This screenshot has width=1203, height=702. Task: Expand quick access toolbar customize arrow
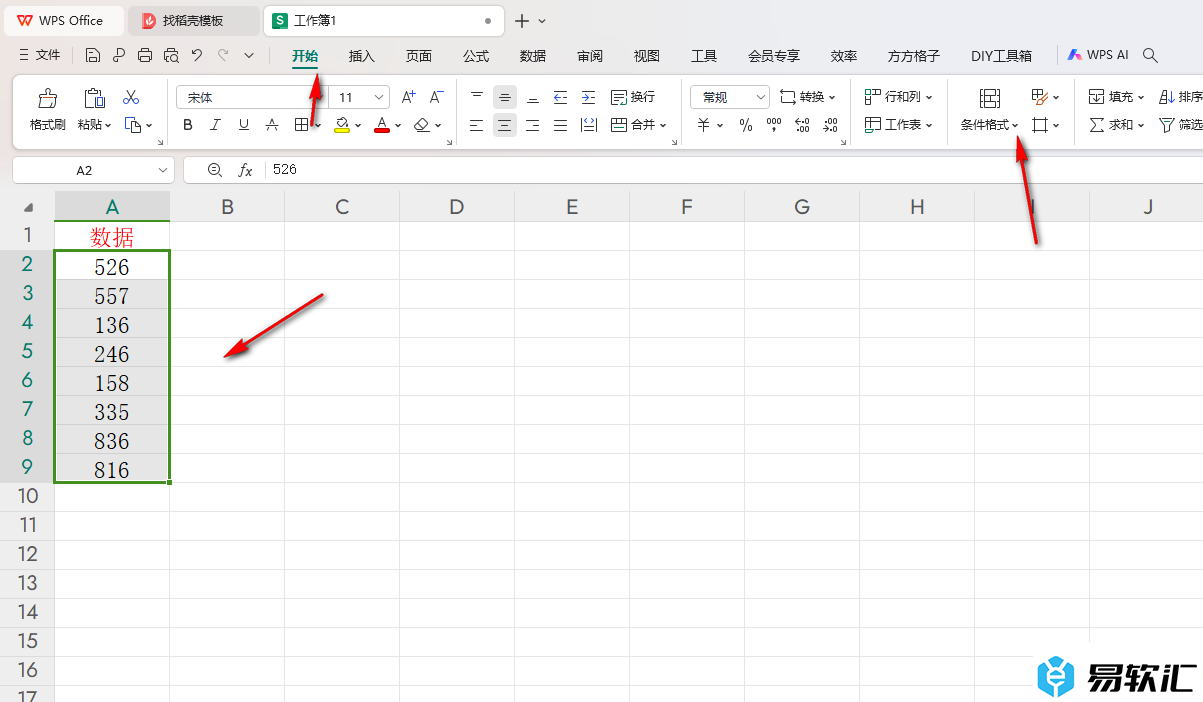tap(249, 56)
